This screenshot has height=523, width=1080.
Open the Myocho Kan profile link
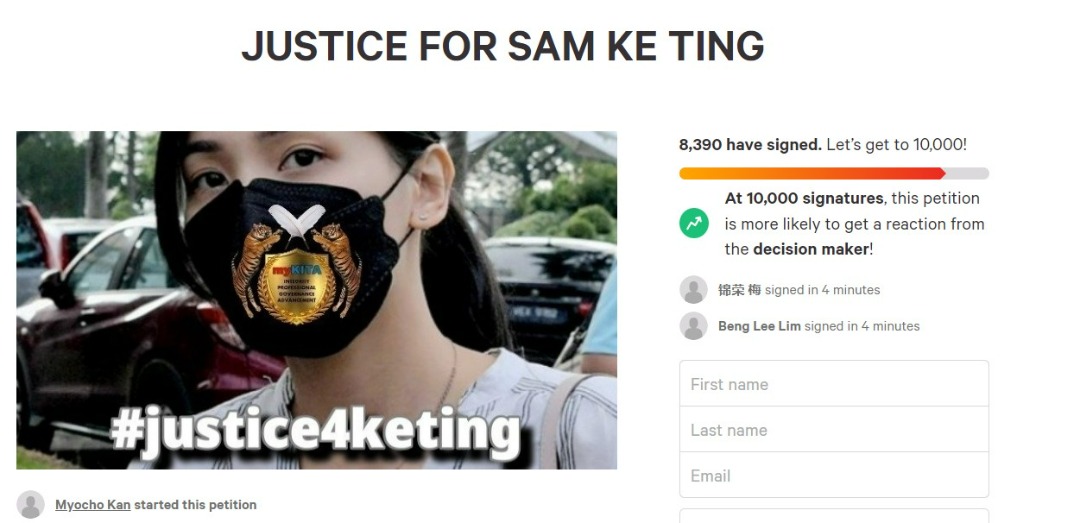coord(93,504)
